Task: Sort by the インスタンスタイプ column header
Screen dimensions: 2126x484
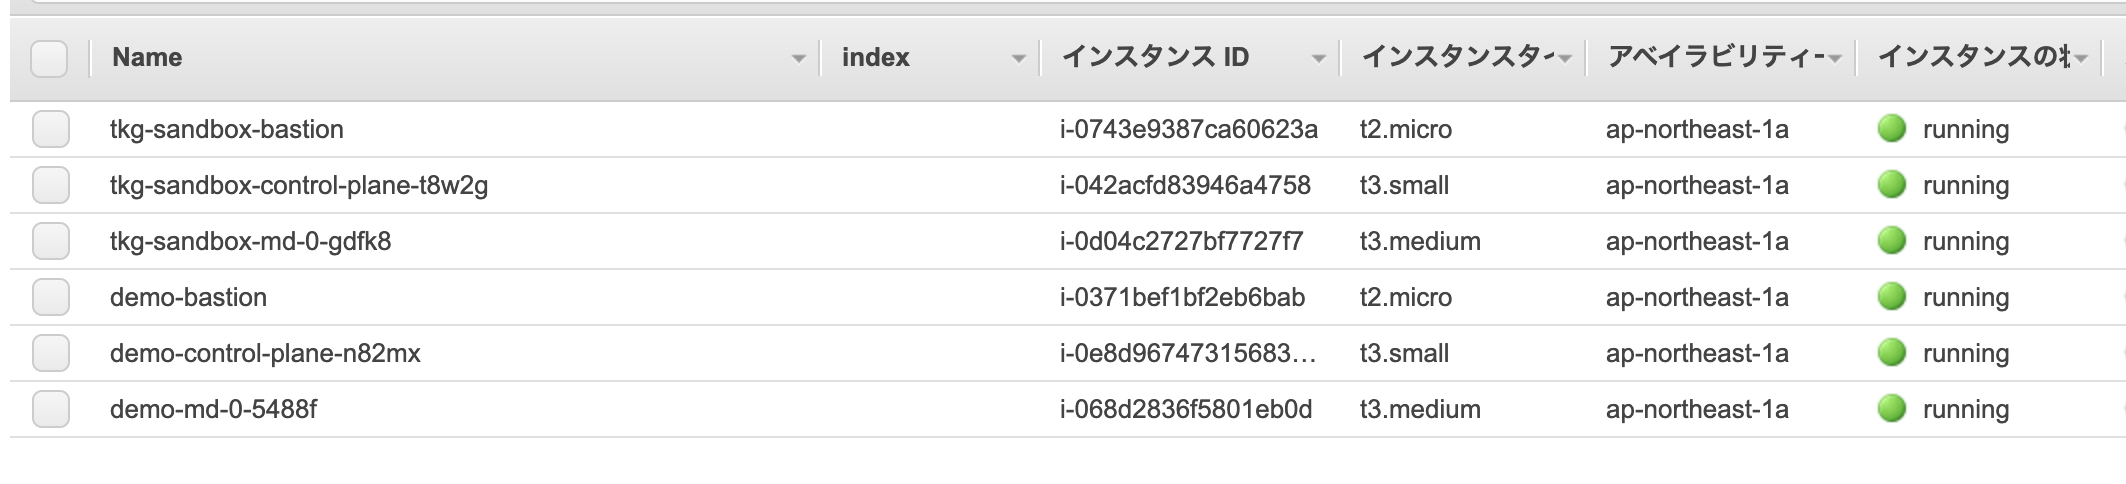Action: point(1457,57)
